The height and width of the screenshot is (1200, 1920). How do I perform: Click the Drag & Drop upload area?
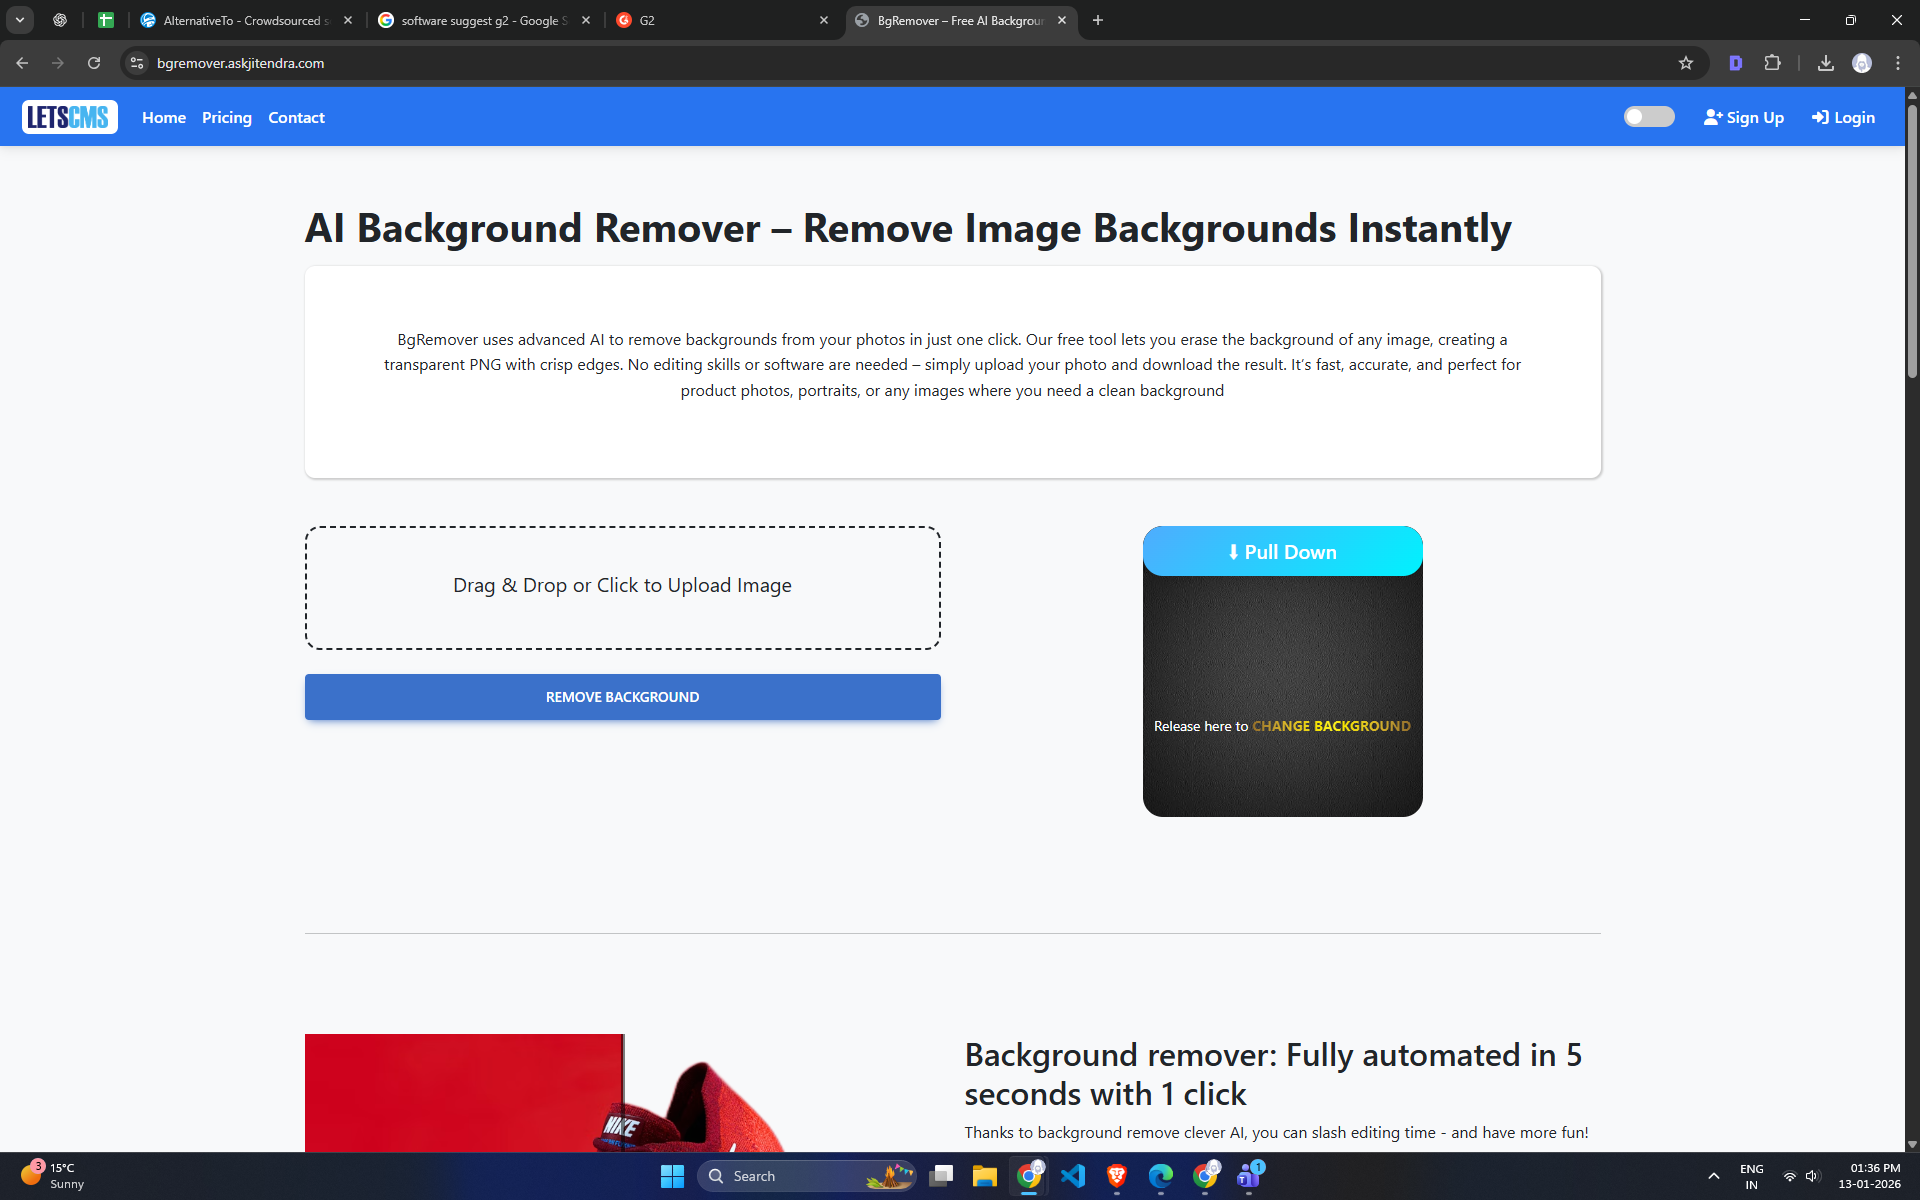click(622, 587)
